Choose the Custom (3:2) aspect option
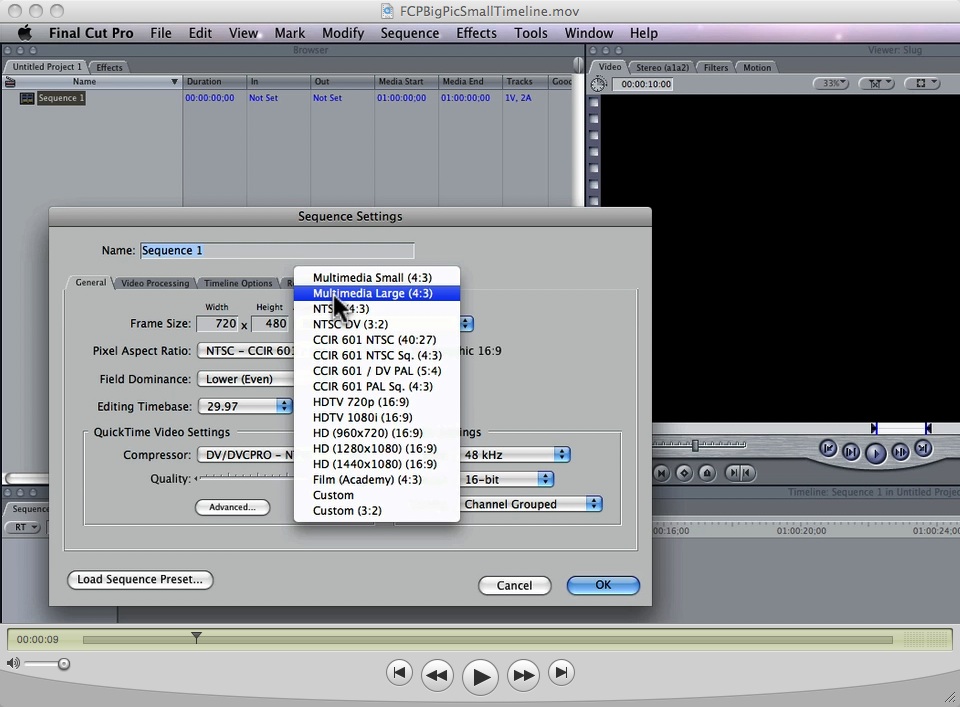 pos(377,511)
